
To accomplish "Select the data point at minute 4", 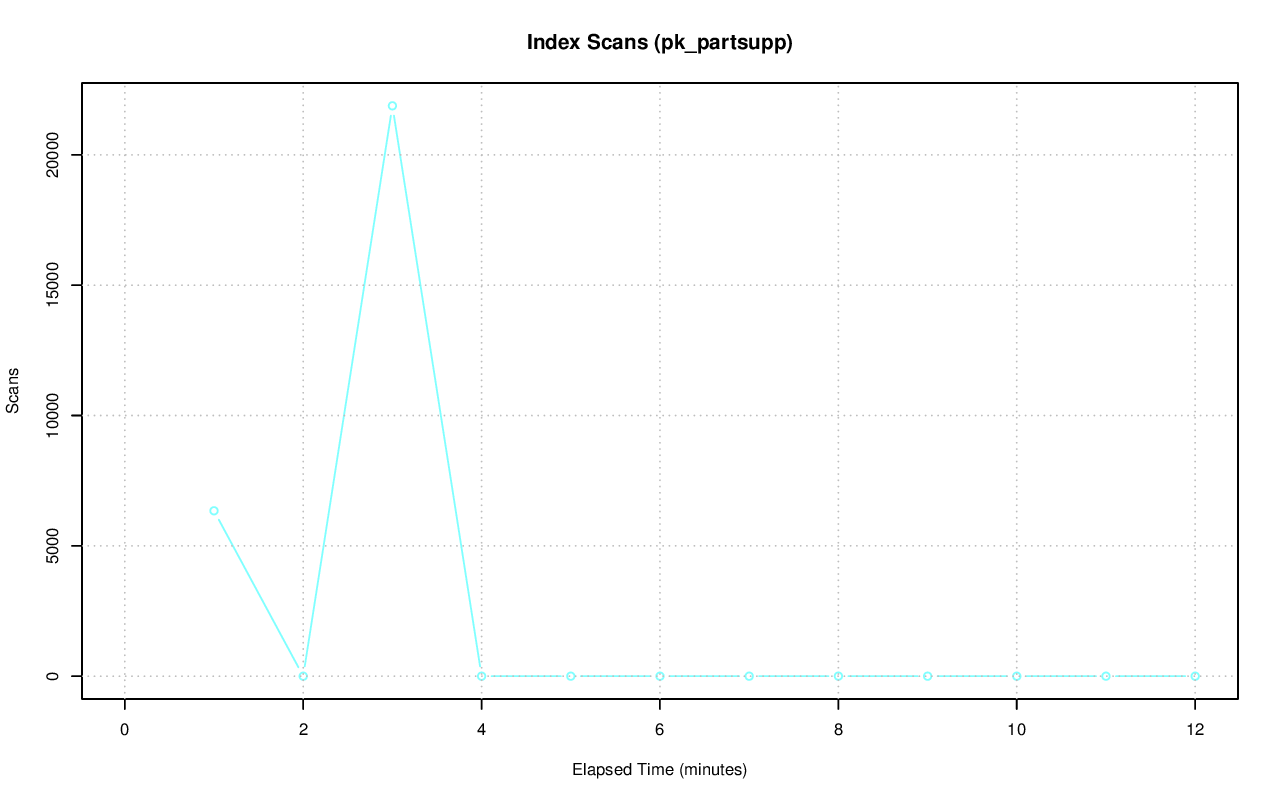I will tap(481, 676).
